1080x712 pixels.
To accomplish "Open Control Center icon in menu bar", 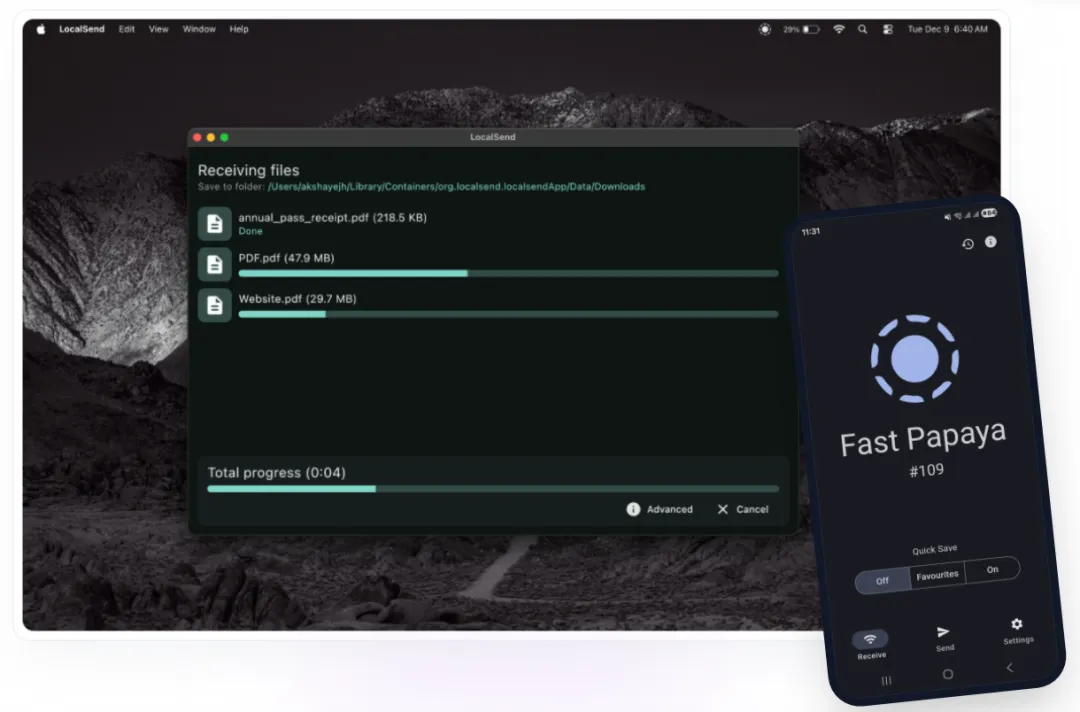I will 888,29.
